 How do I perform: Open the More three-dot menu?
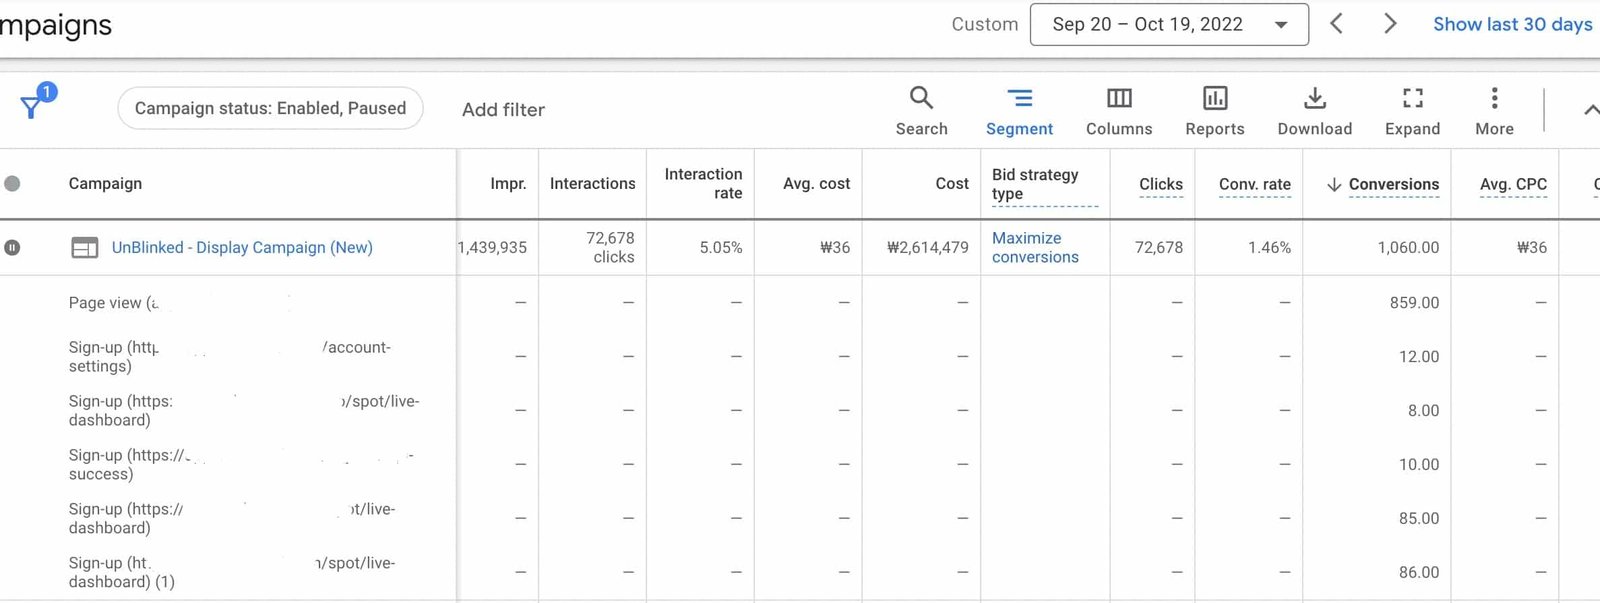1494,98
